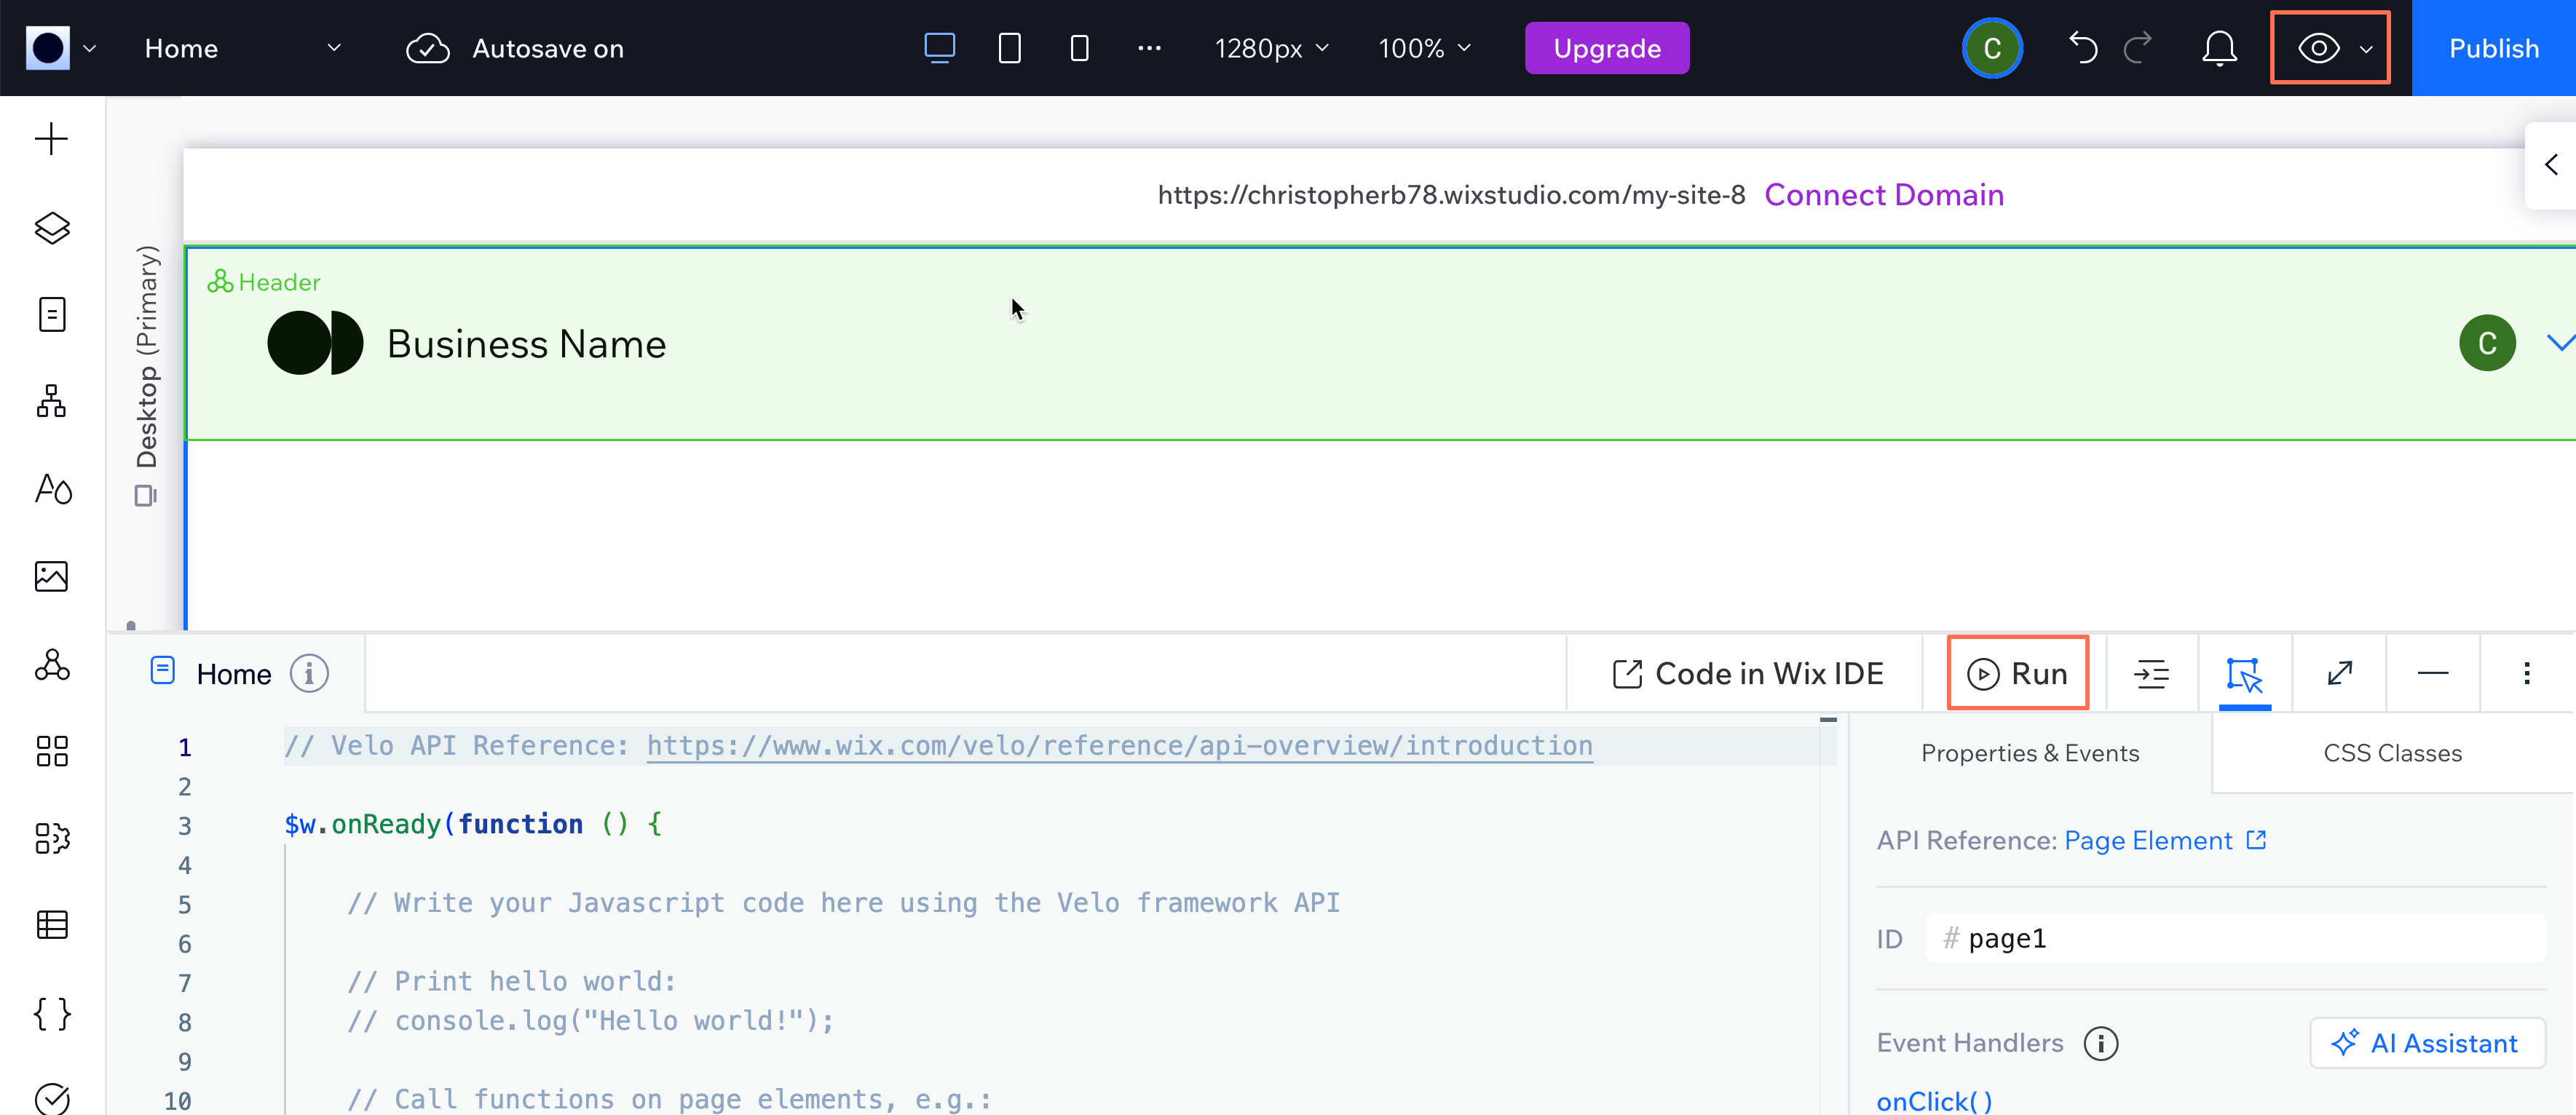Open the Pages panel icon

coord(51,315)
